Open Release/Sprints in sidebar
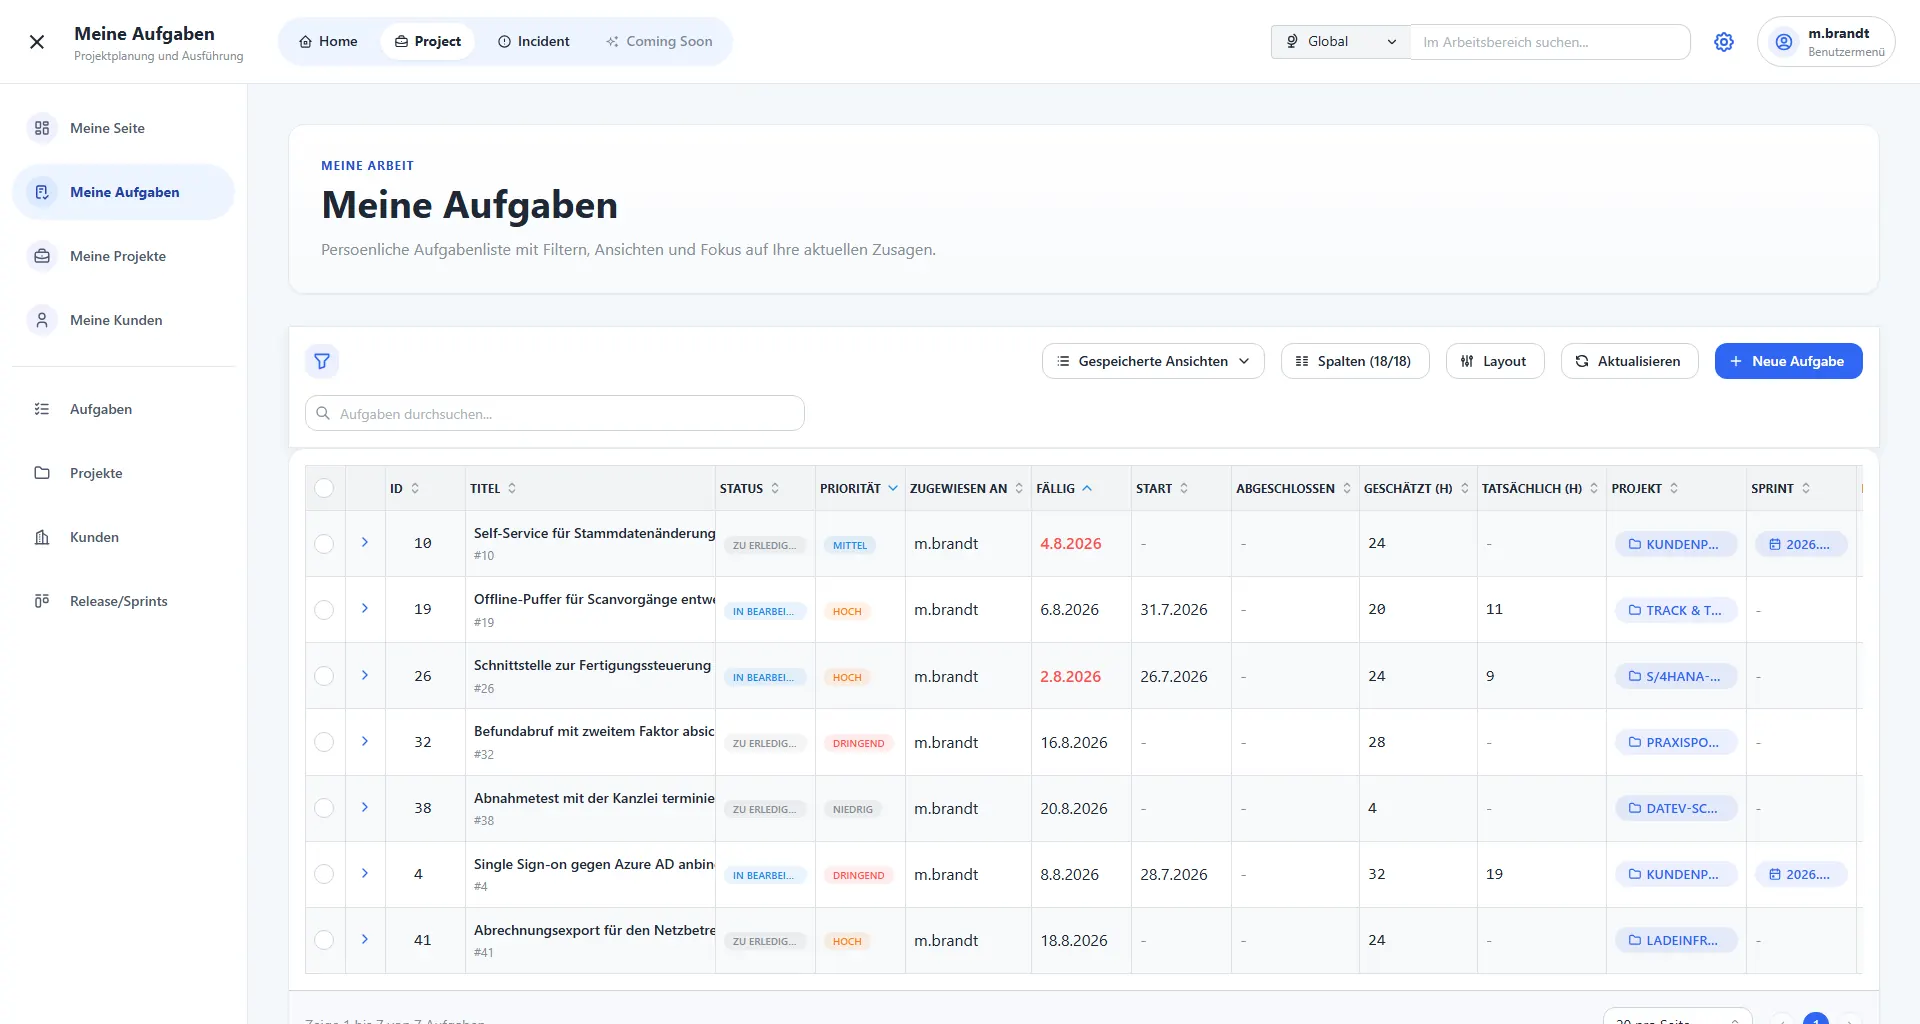 coord(123,601)
